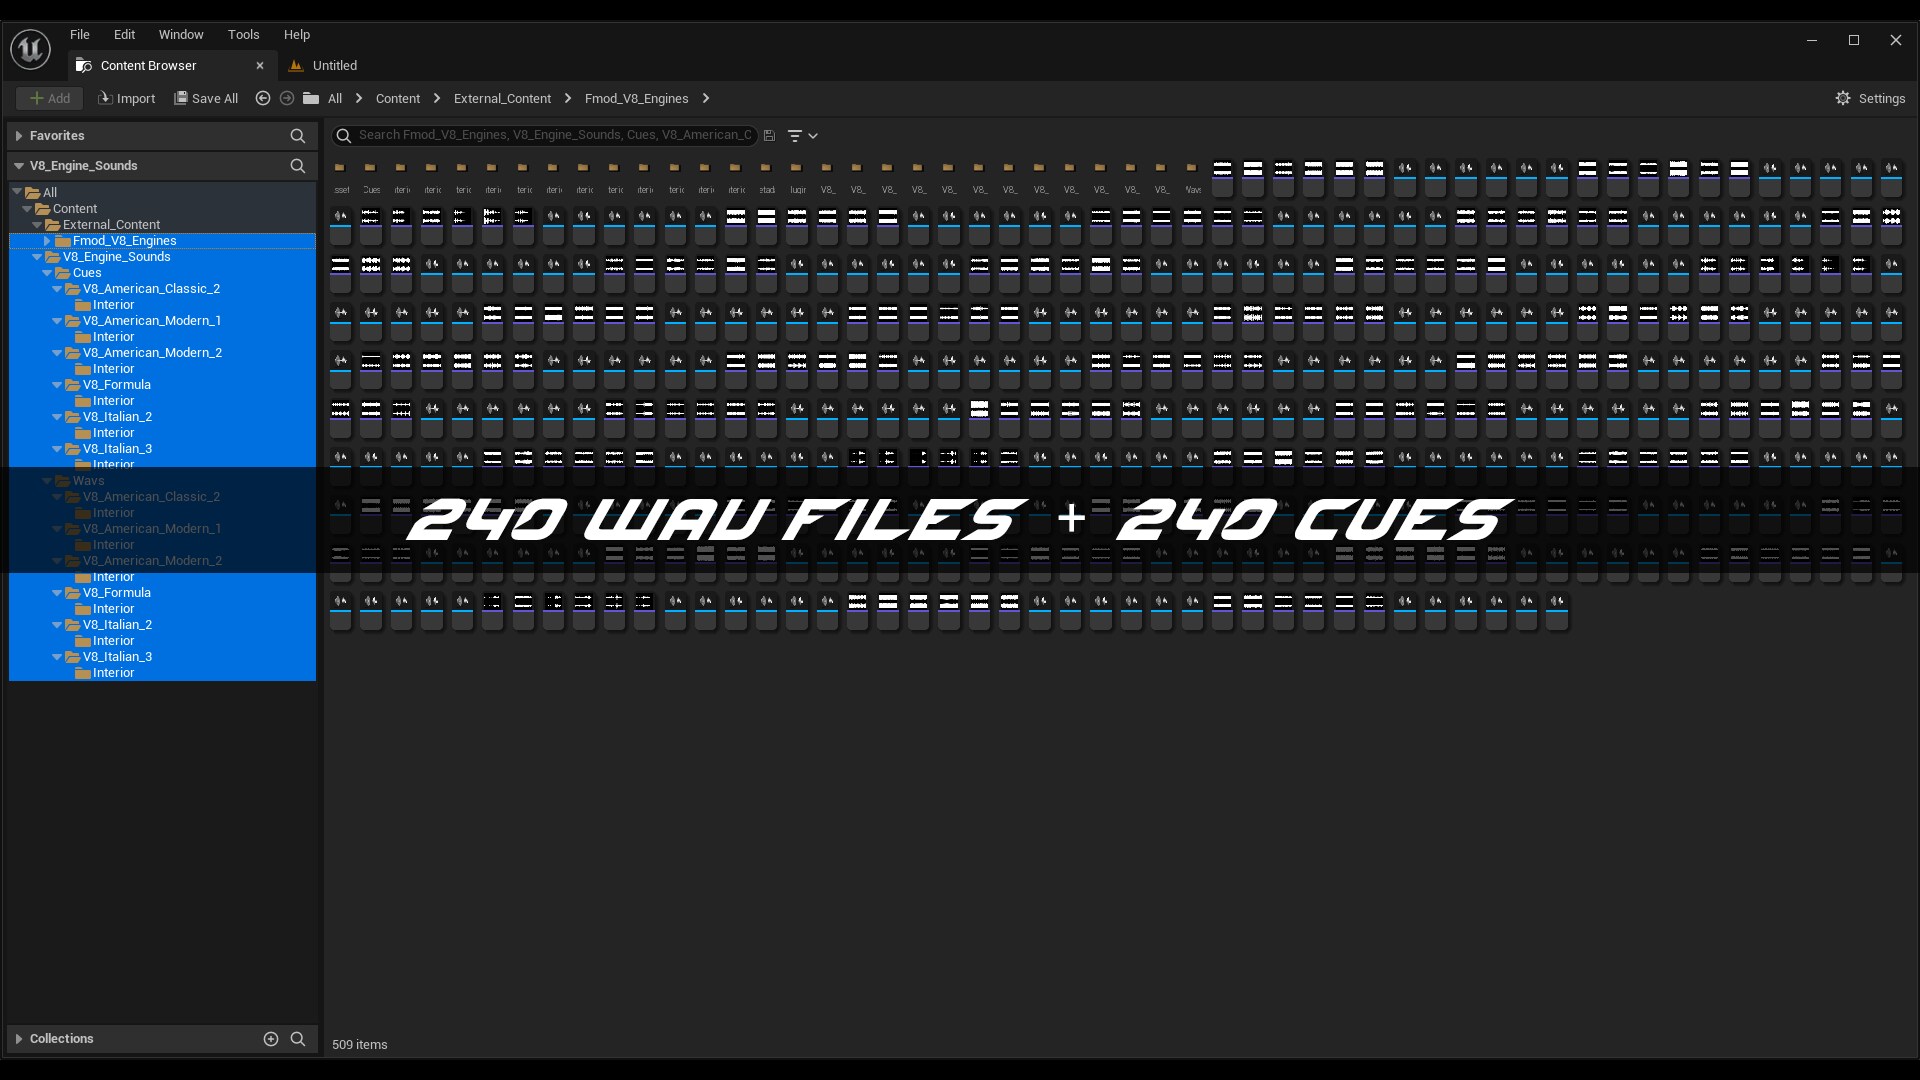Expand the Fmod_V8_Engines folder
Viewport: 1920px width, 1080px height.
(47, 241)
